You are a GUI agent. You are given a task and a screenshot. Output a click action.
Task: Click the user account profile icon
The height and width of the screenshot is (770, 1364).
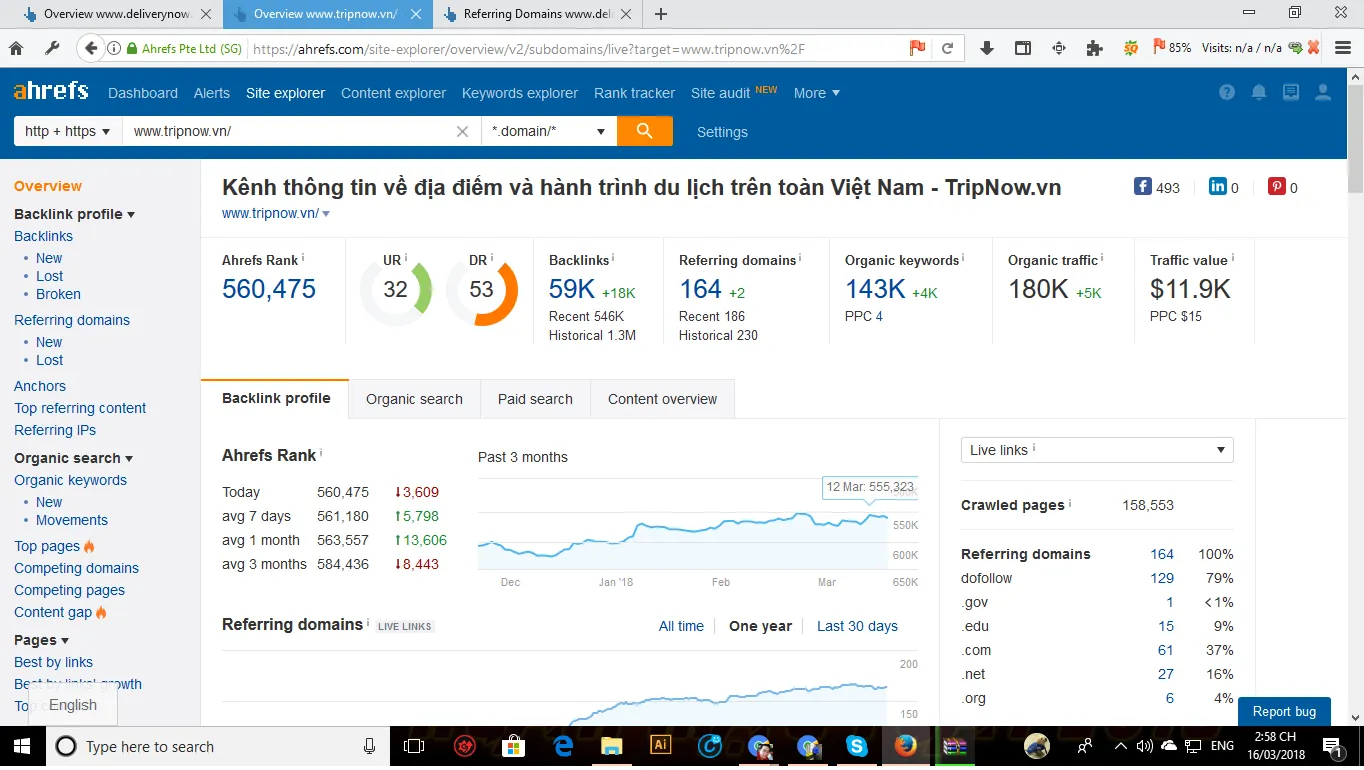coord(1322,93)
